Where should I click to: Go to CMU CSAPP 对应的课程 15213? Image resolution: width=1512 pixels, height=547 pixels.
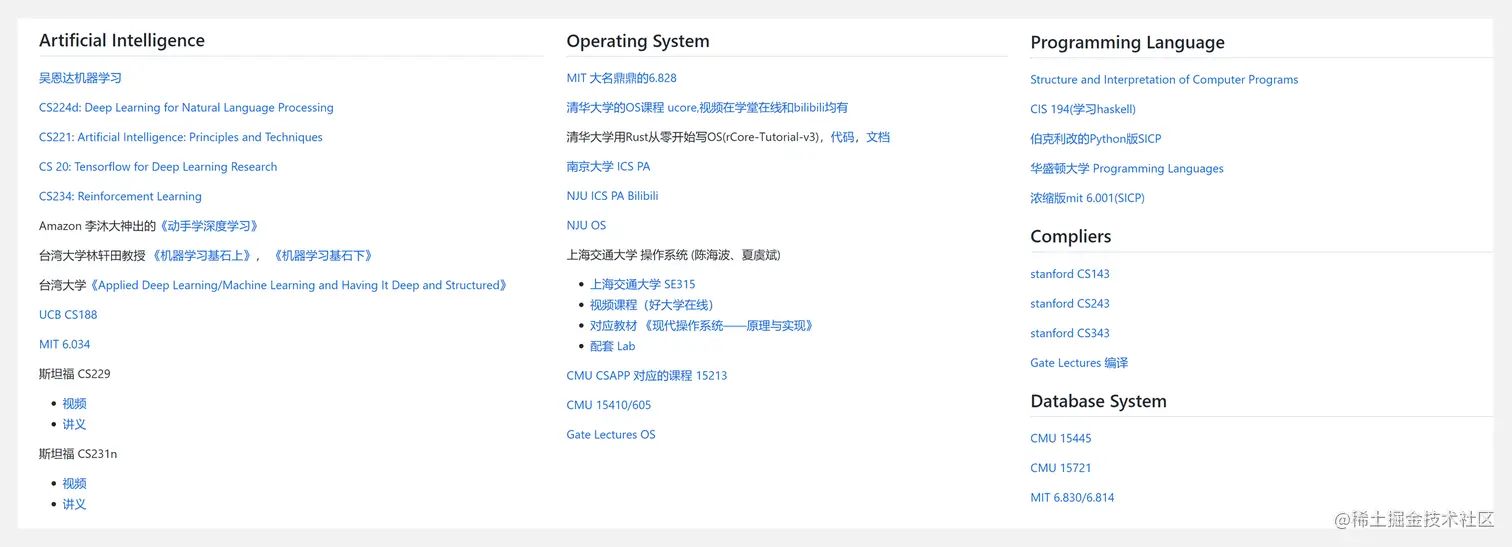[647, 376]
